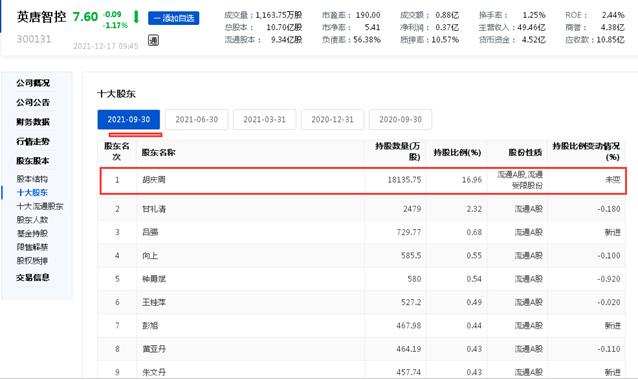The height and width of the screenshot is (380, 638).
Task: Click the holding amount 2479
Action: point(412,209)
